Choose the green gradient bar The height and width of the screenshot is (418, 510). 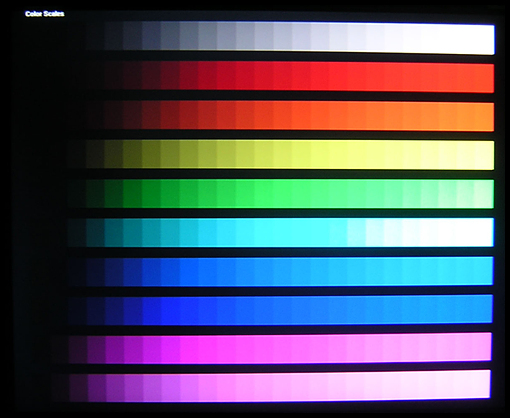coord(281,194)
